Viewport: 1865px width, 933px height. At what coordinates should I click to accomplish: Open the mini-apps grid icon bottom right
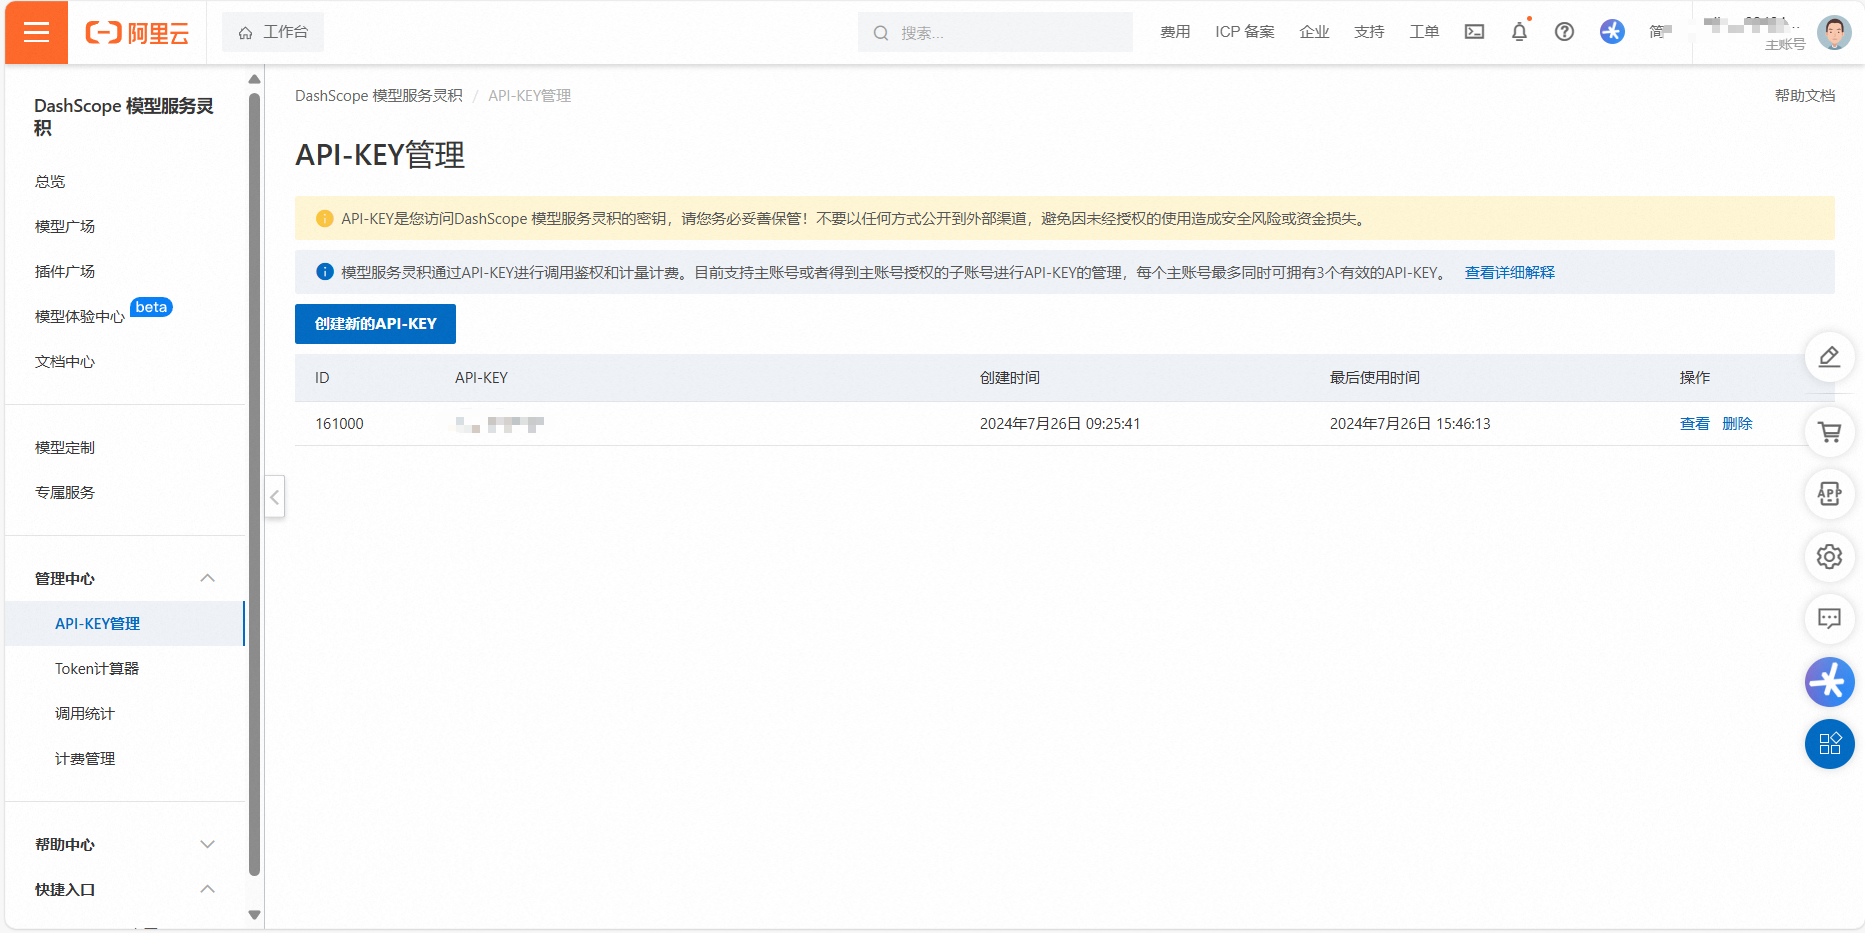pos(1829,744)
